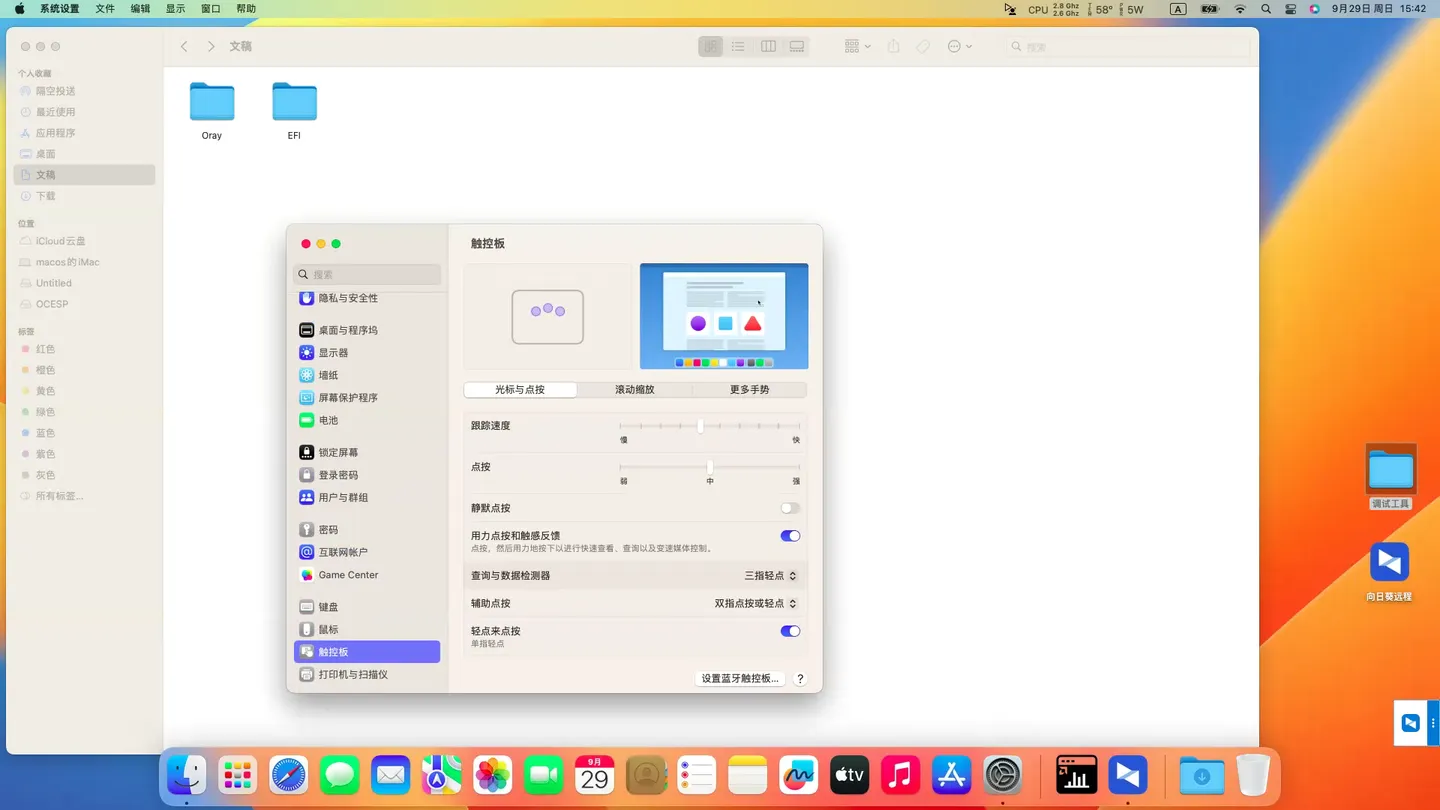
Task: Open trackpad help via the question mark button
Action: pyautogui.click(x=799, y=678)
